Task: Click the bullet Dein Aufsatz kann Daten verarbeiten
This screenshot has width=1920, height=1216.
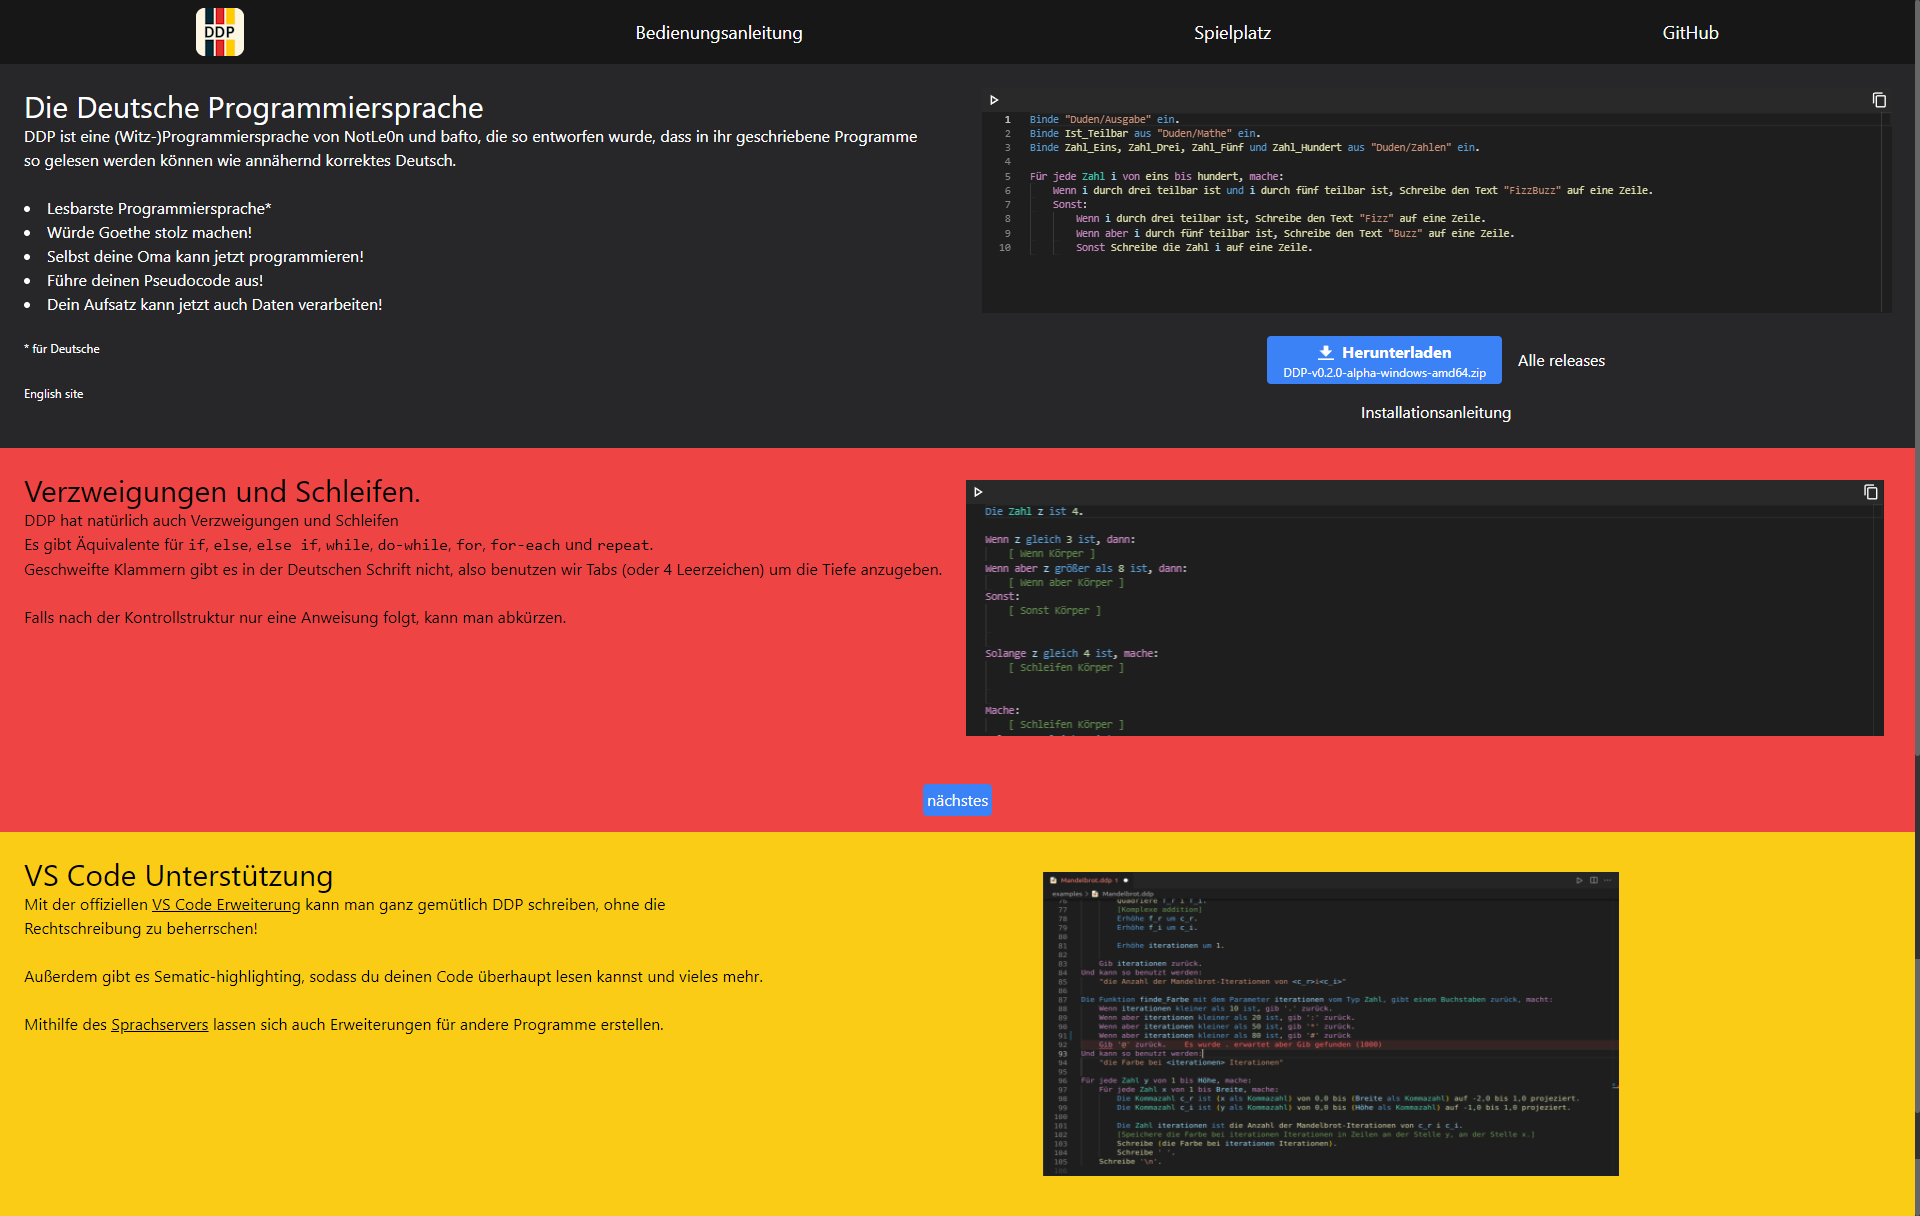Action: [x=214, y=304]
